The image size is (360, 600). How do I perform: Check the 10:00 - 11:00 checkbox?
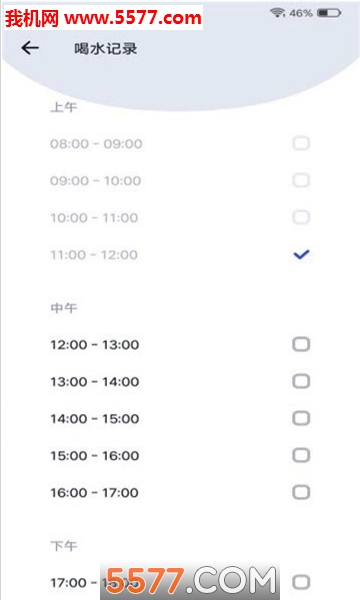(301, 217)
